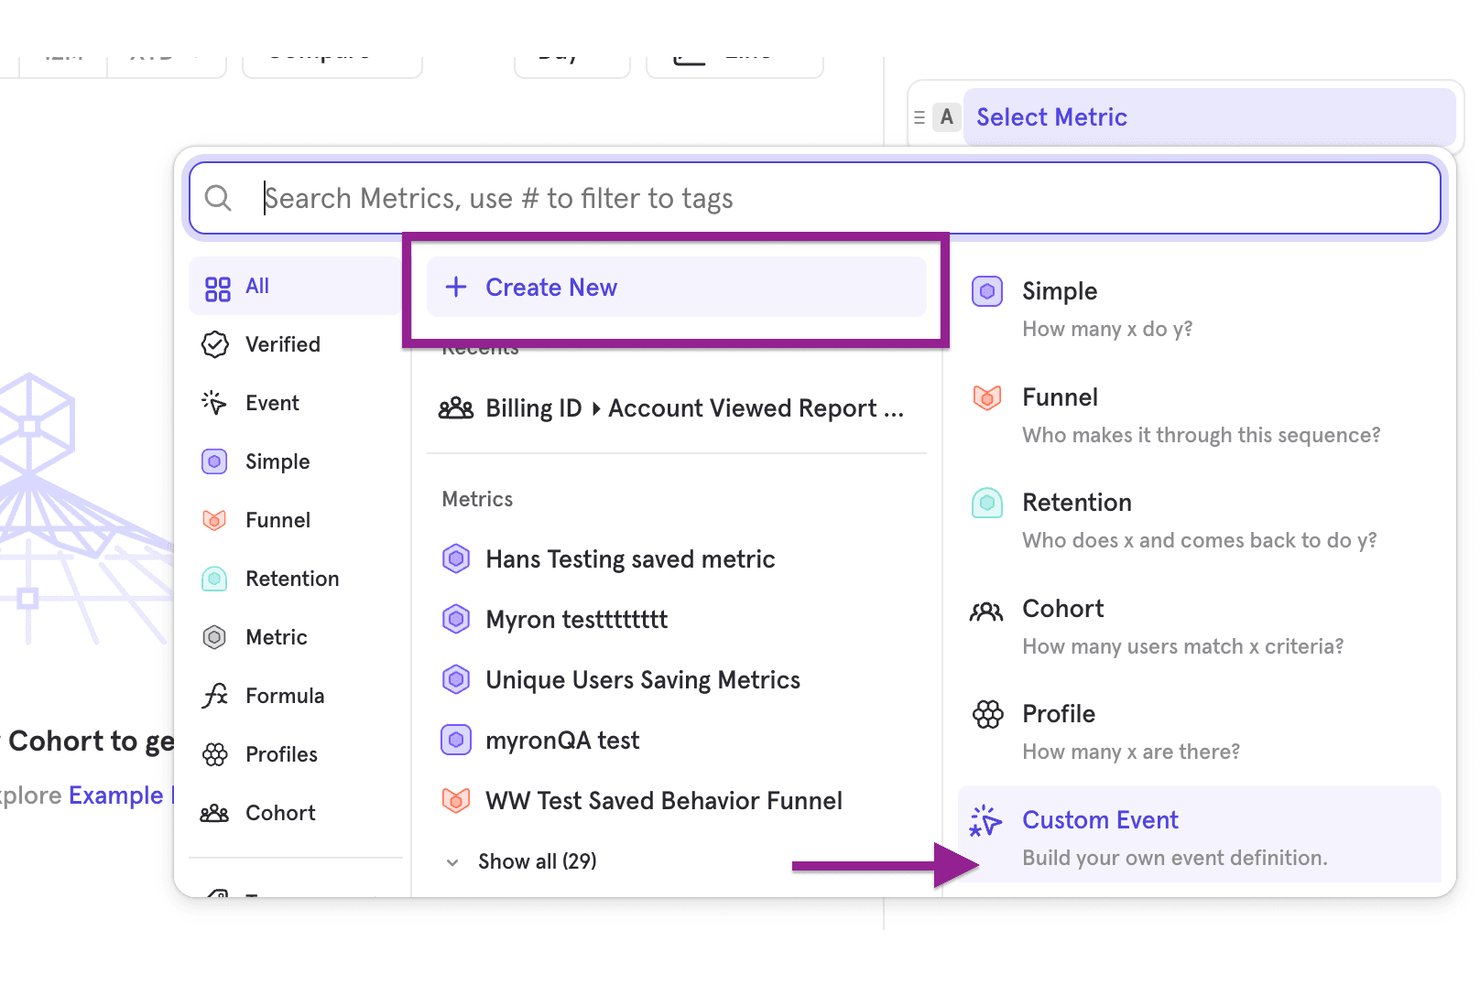Click the Simple hexagon icon in sidebar
The image size is (1480, 987).
pos(214,462)
